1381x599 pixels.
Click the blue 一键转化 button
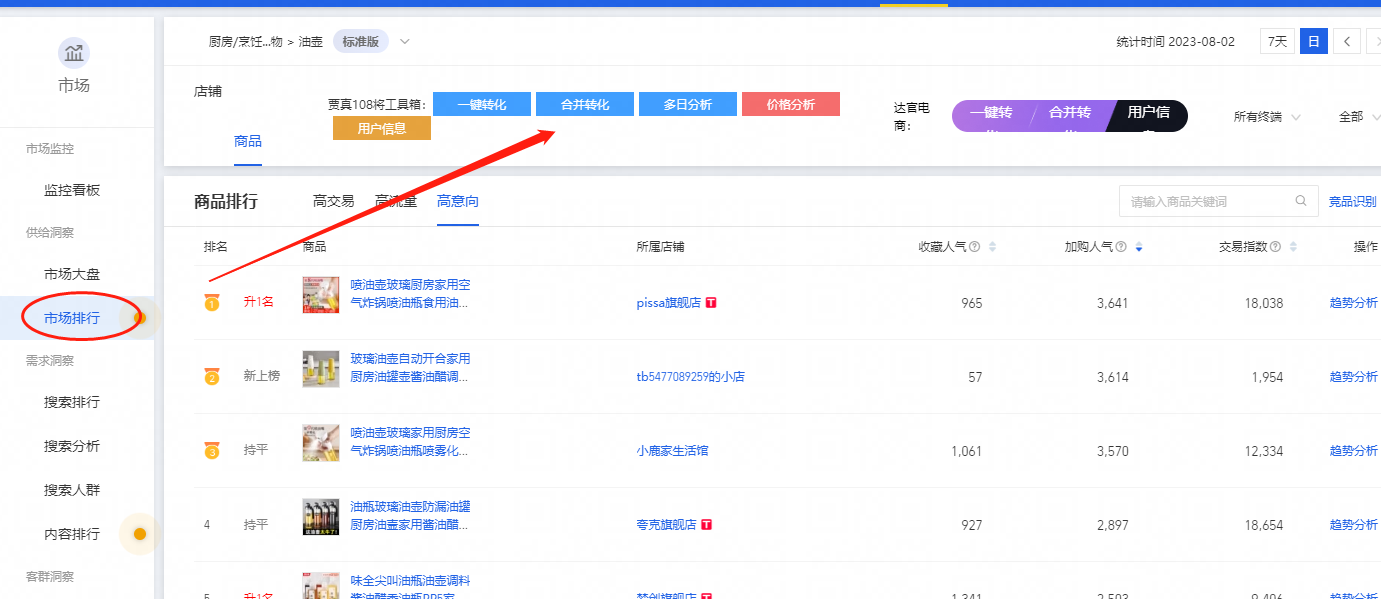click(x=481, y=104)
